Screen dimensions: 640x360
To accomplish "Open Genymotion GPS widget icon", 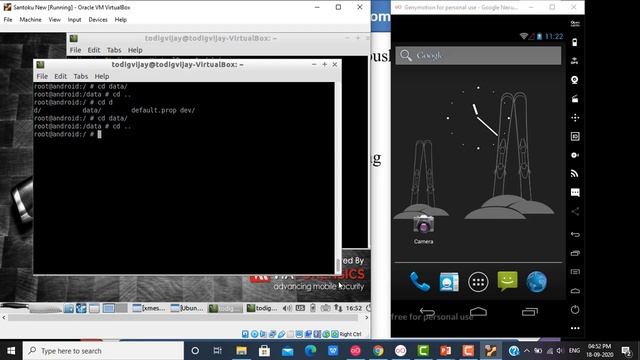I will (x=575, y=61).
